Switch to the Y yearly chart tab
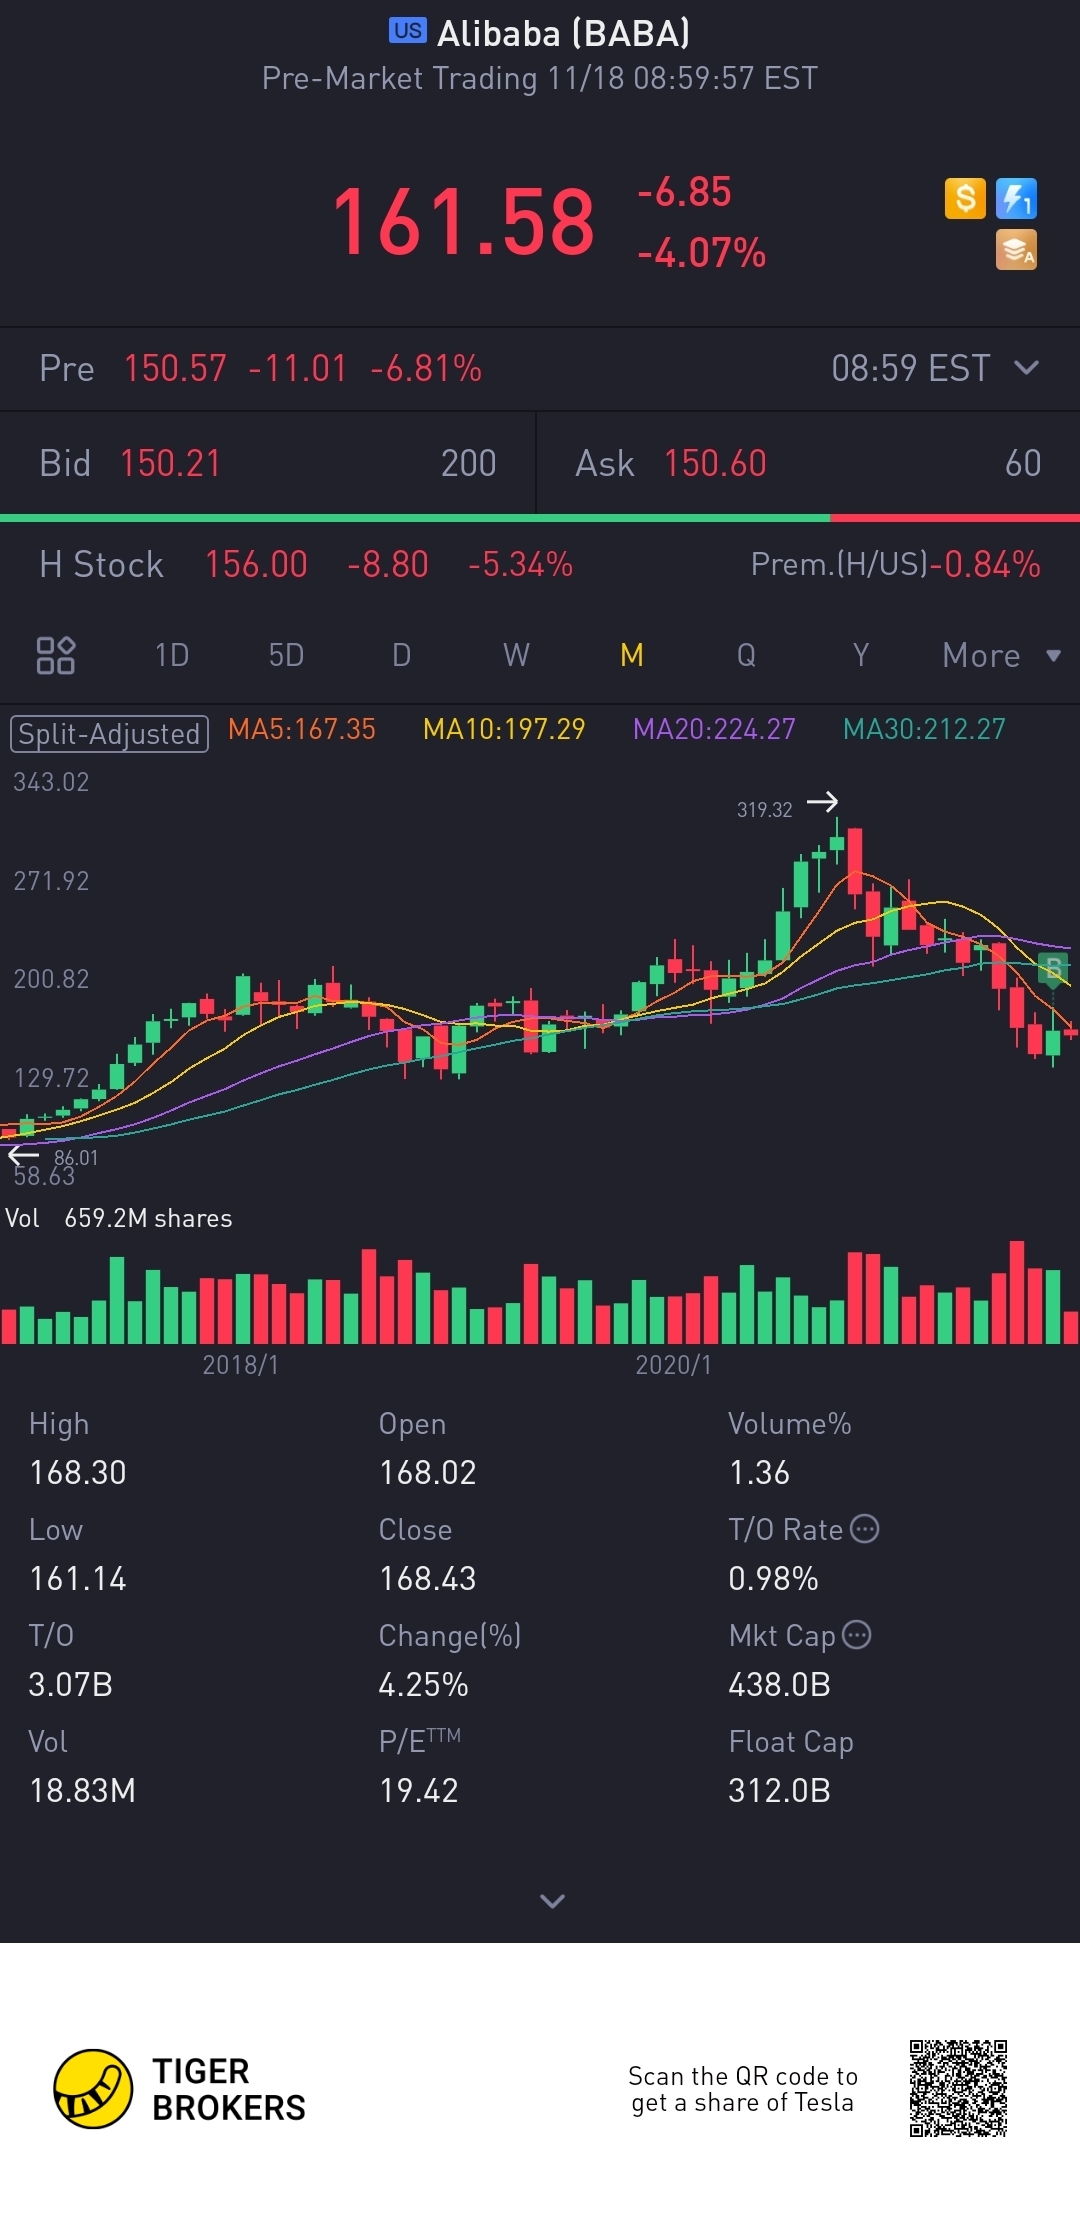This screenshot has height=2236, width=1080. [861, 655]
